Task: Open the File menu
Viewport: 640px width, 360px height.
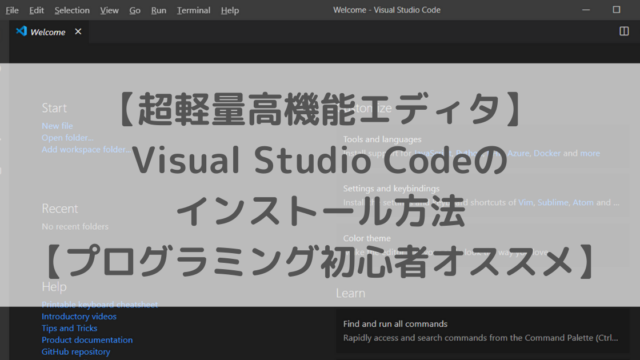Action: click(x=12, y=10)
